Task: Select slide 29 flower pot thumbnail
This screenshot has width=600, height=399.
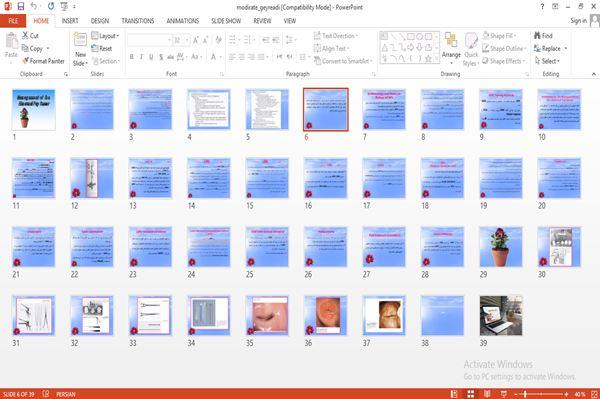Action: point(501,247)
